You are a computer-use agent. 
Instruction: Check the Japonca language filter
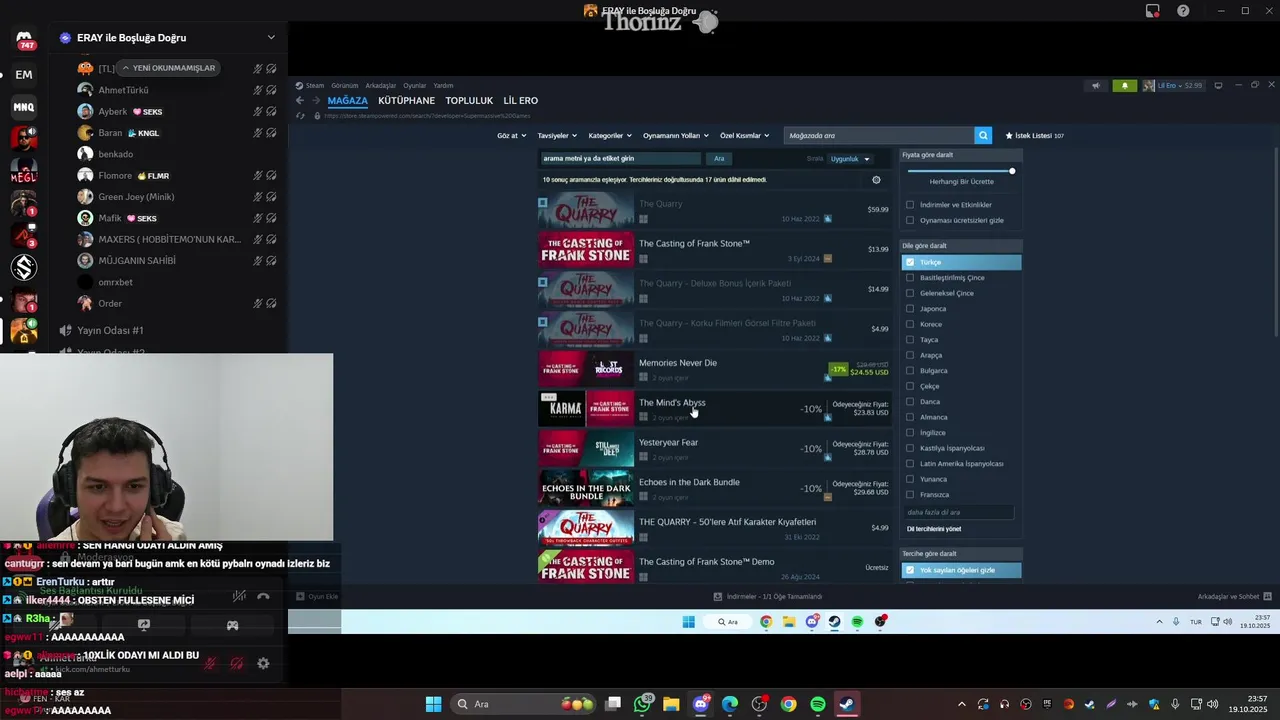coord(910,308)
